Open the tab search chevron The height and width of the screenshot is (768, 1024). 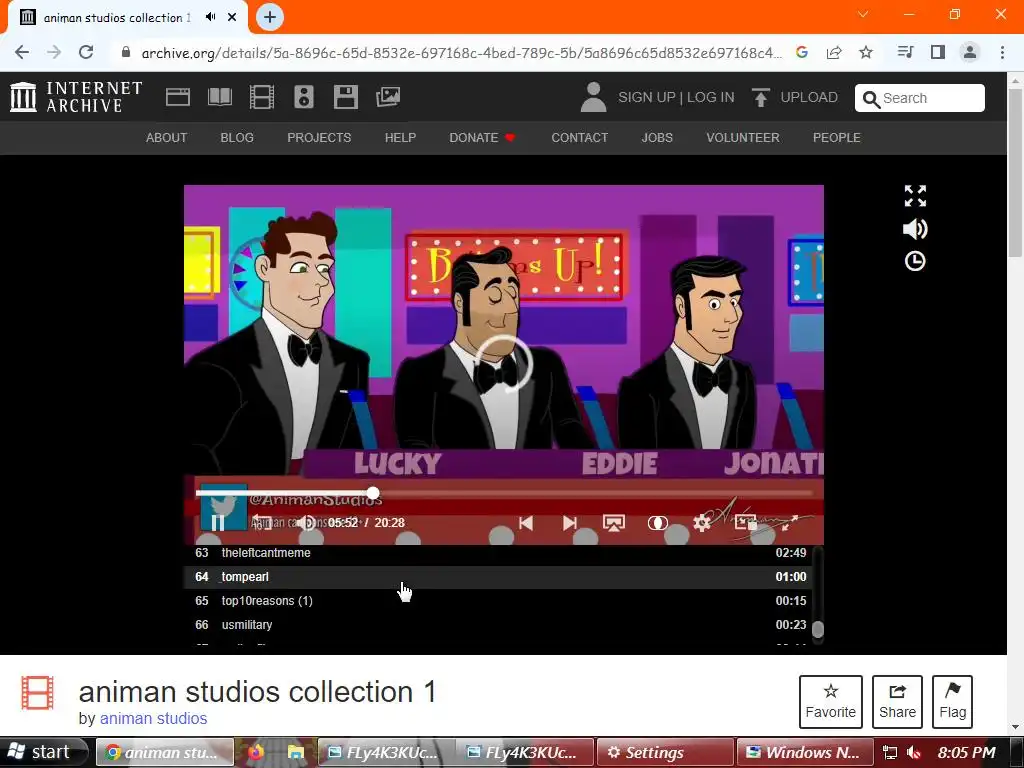click(x=863, y=14)
